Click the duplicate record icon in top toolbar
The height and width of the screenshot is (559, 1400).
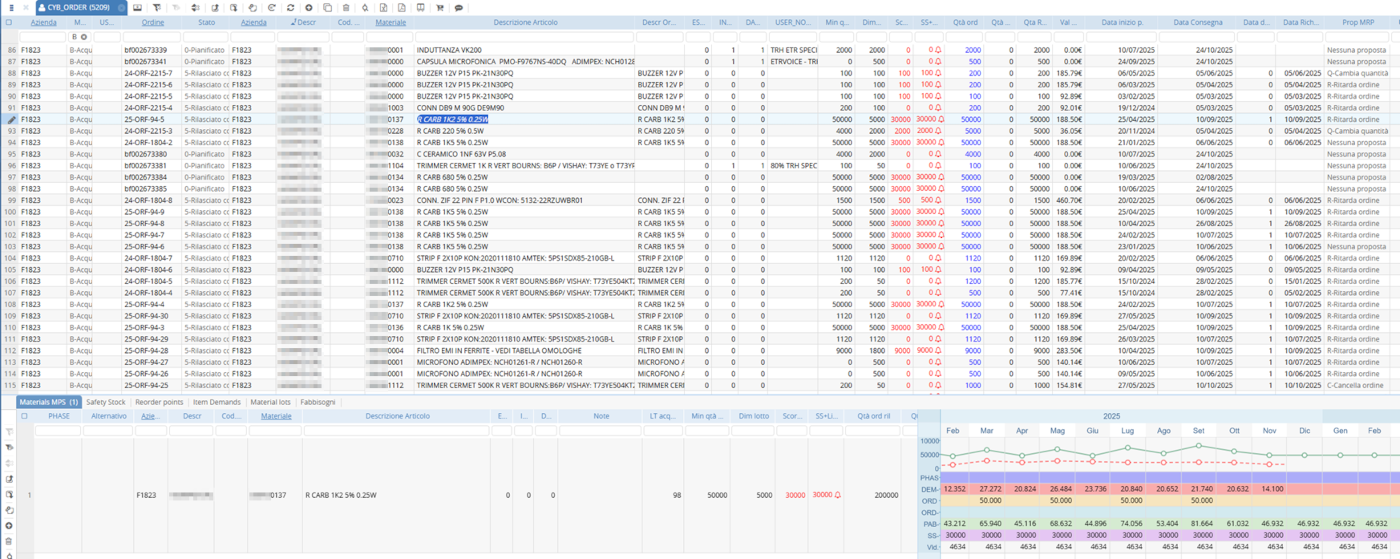coord(327,7)
